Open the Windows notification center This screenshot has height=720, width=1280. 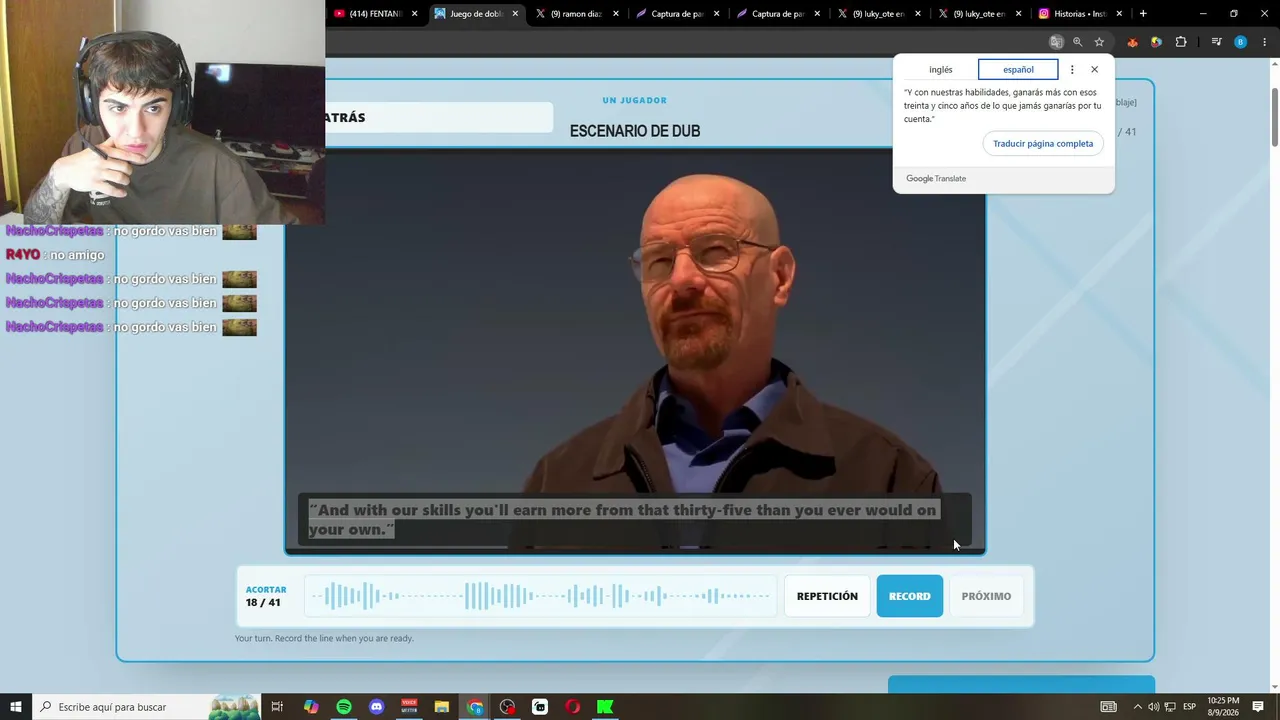[x=1259, y=707]
